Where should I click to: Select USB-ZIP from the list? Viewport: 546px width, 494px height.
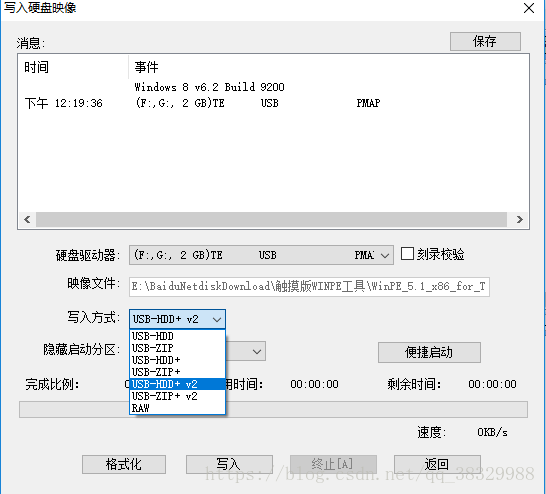177,348
